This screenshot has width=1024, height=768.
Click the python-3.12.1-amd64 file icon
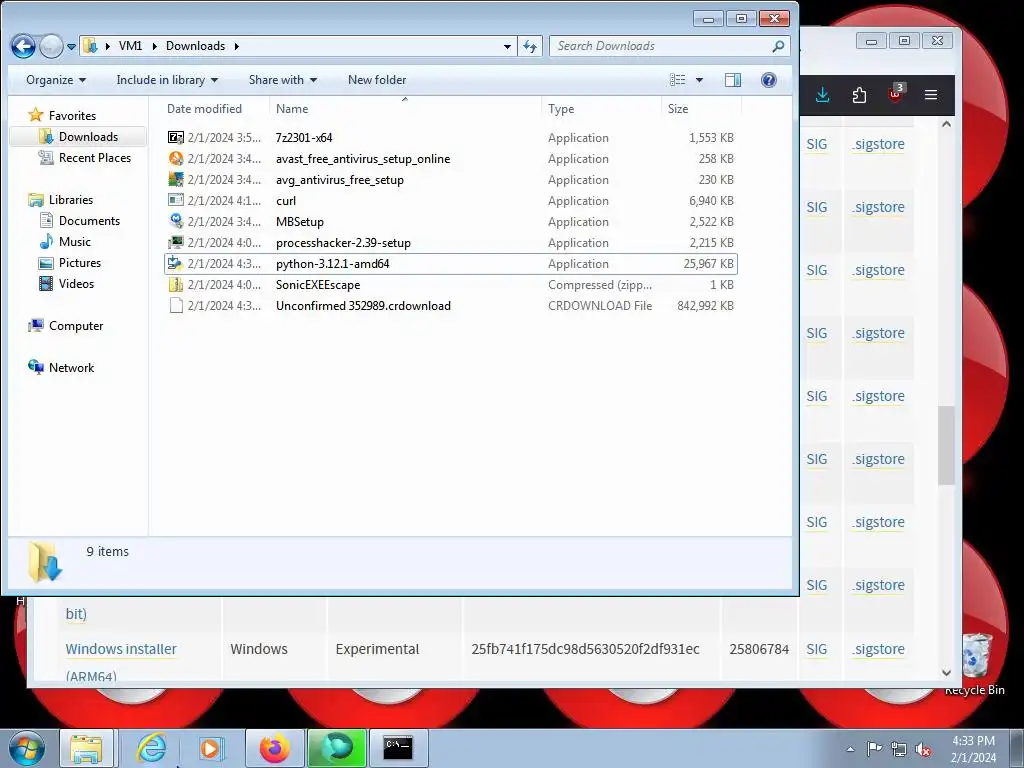(x=176, y=263)
